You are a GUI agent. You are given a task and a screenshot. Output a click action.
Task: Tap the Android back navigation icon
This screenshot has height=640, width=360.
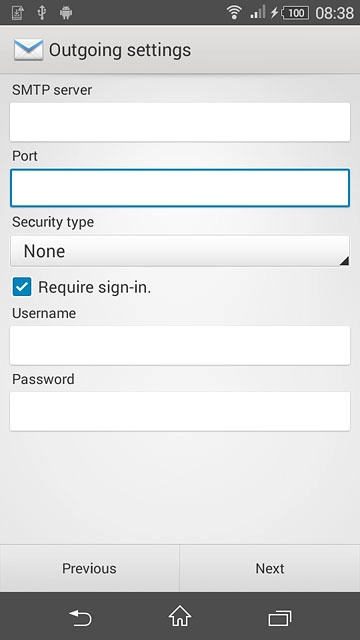[x=80, y=617]
